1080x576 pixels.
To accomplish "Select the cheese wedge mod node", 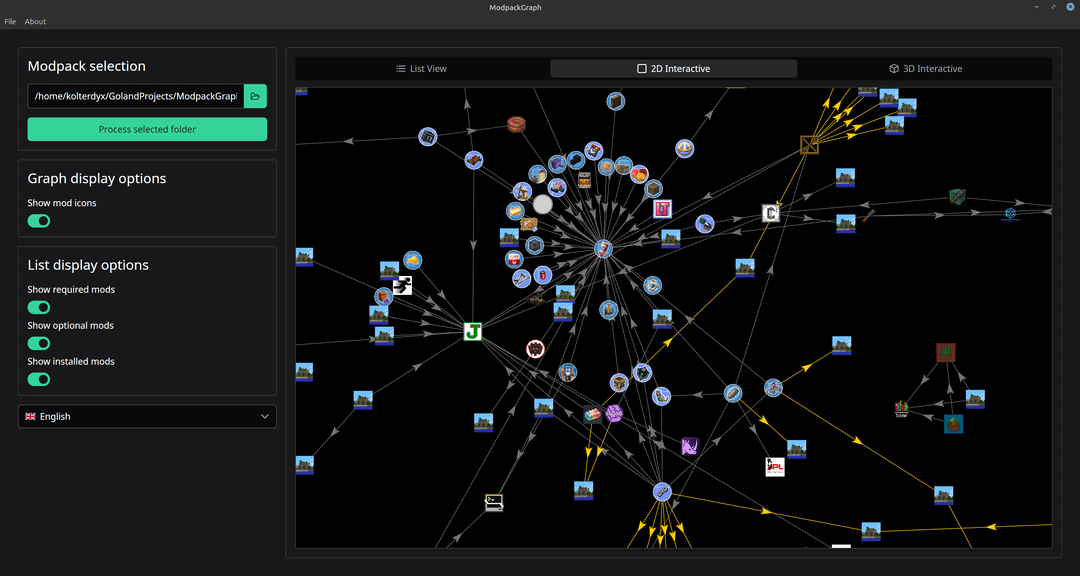I will [x=412, y=260].
